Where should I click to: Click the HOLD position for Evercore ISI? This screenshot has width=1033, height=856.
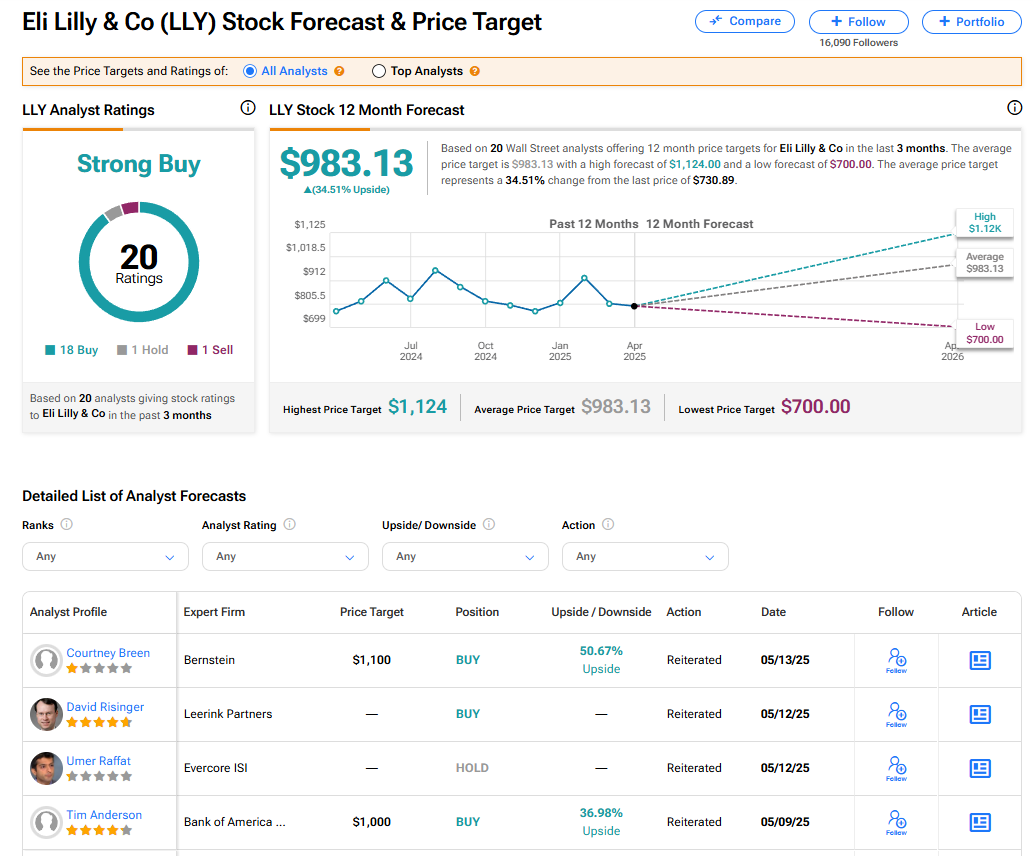[x=472, y=768]
